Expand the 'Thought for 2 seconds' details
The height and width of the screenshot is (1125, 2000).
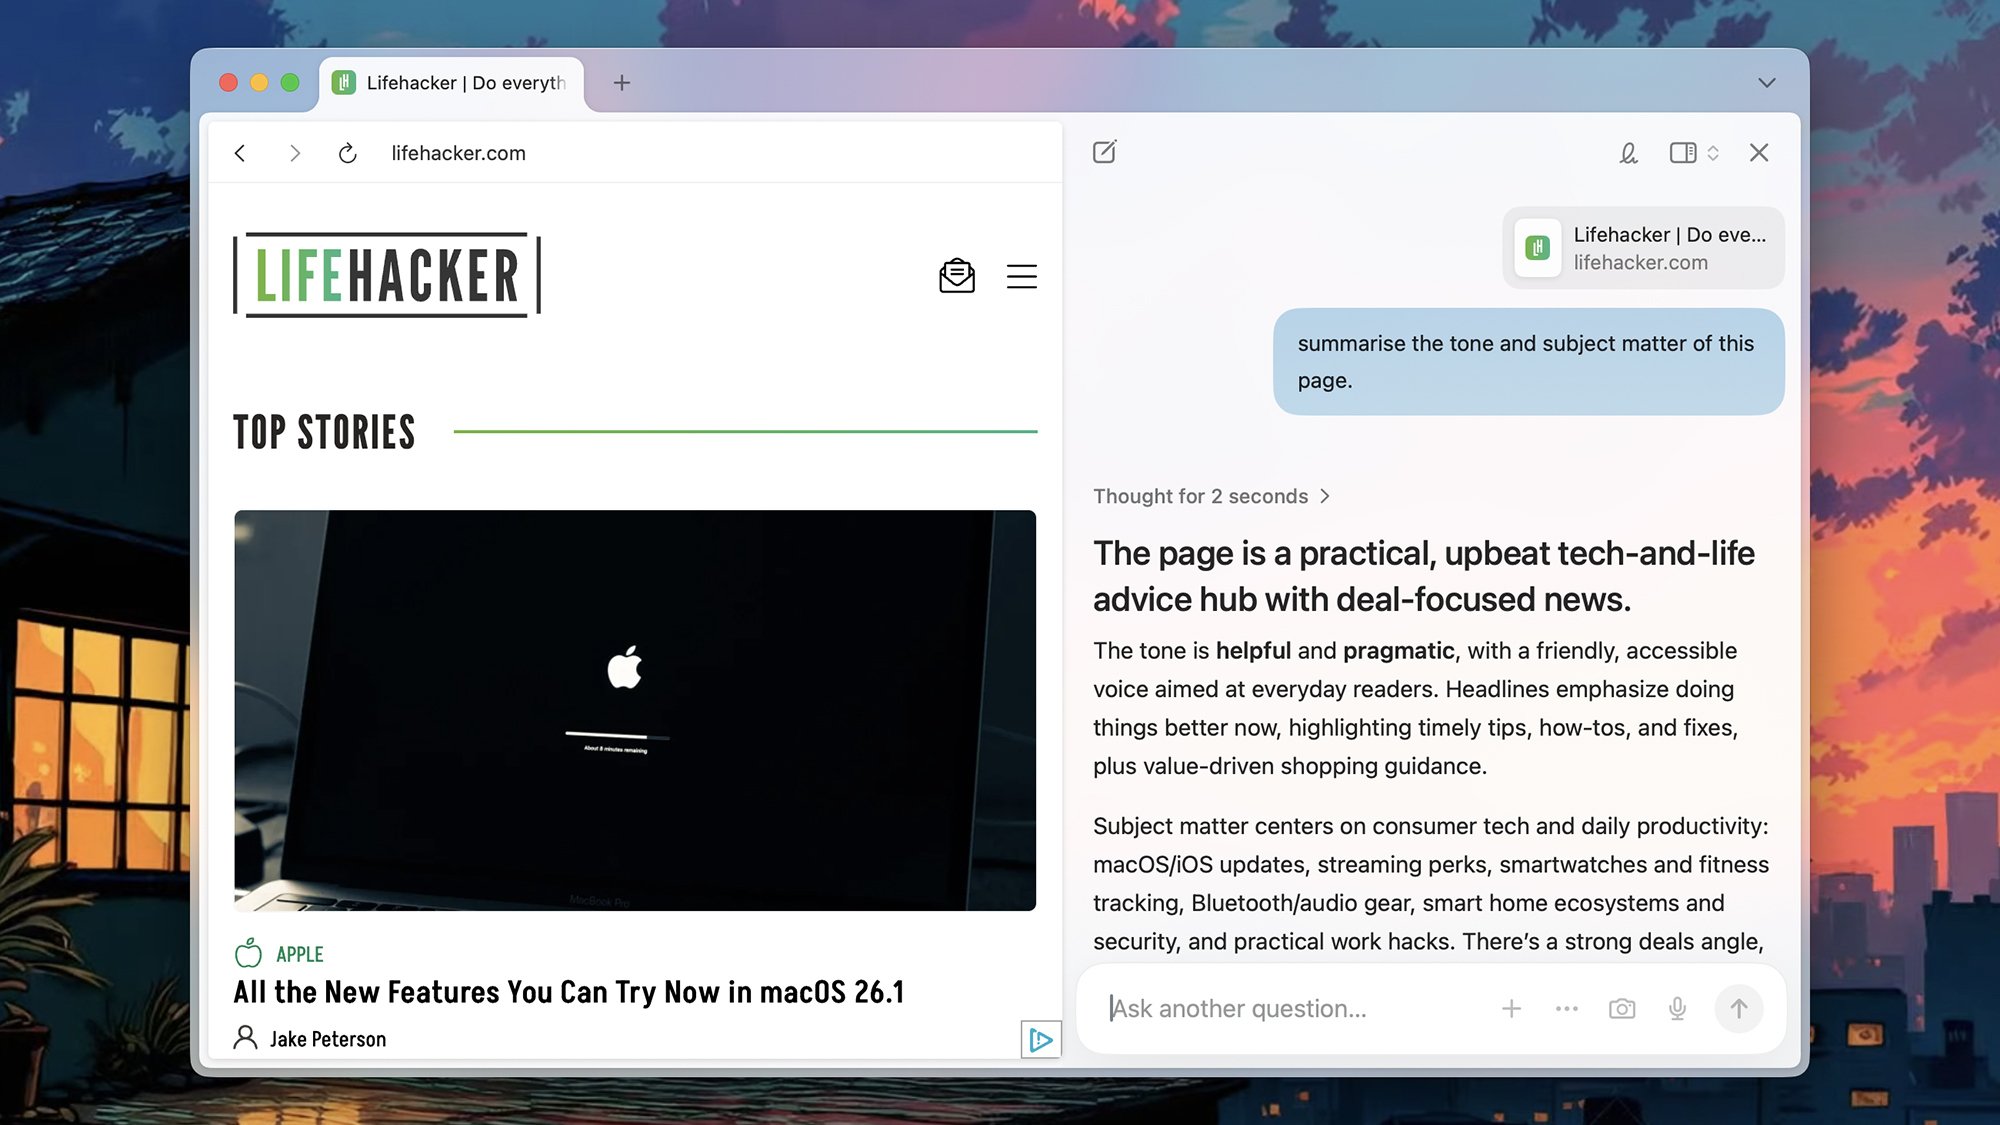click(x=1211, y=496)
